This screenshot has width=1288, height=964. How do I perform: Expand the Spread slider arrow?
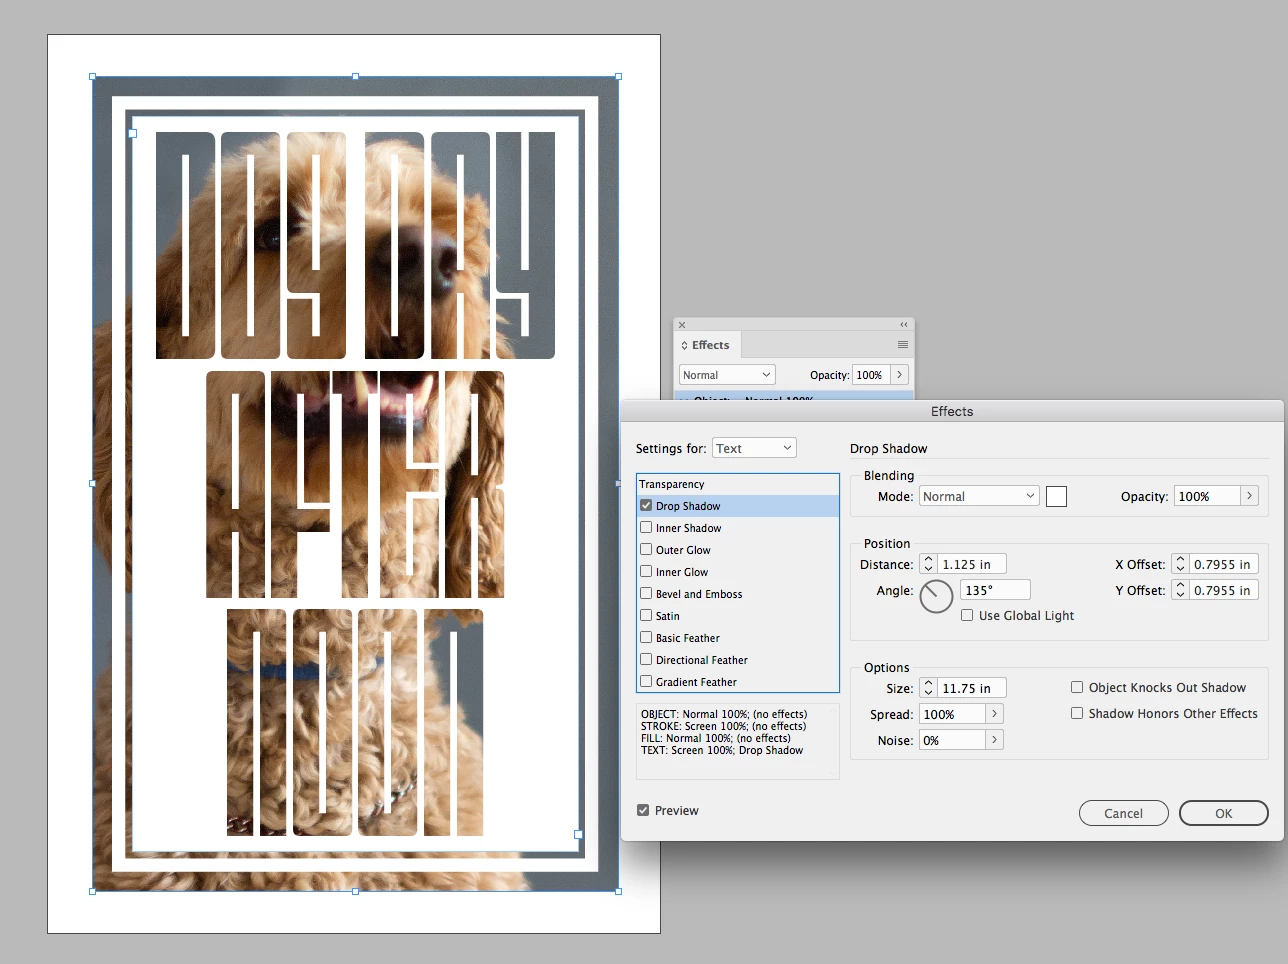[994, 714]
